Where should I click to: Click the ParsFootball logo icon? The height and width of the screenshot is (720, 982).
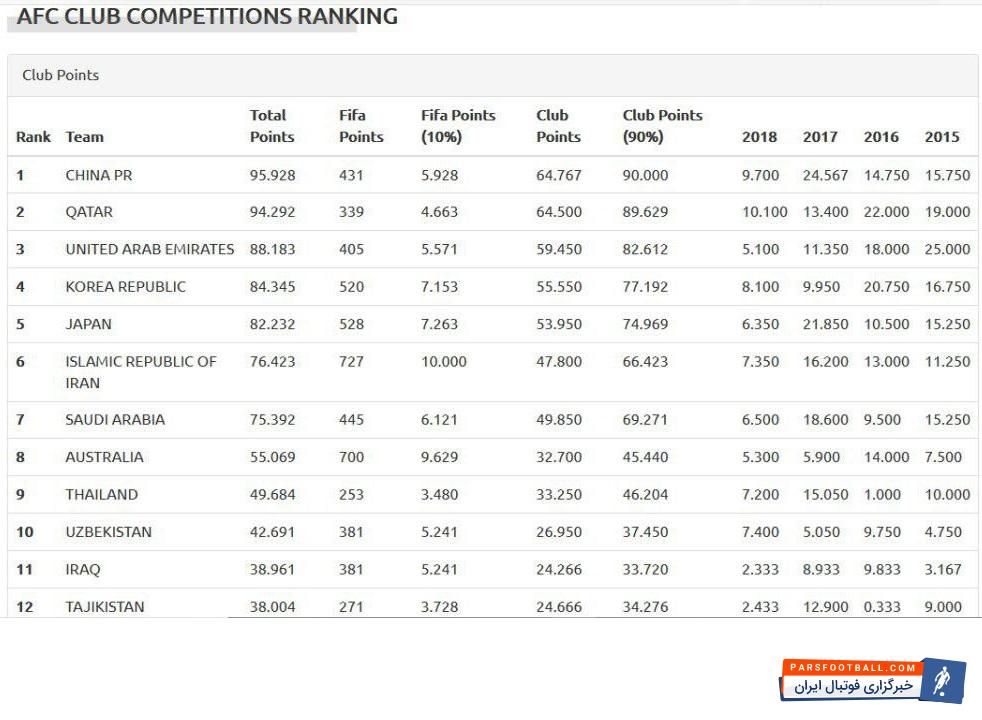click(x=941, y=681)
